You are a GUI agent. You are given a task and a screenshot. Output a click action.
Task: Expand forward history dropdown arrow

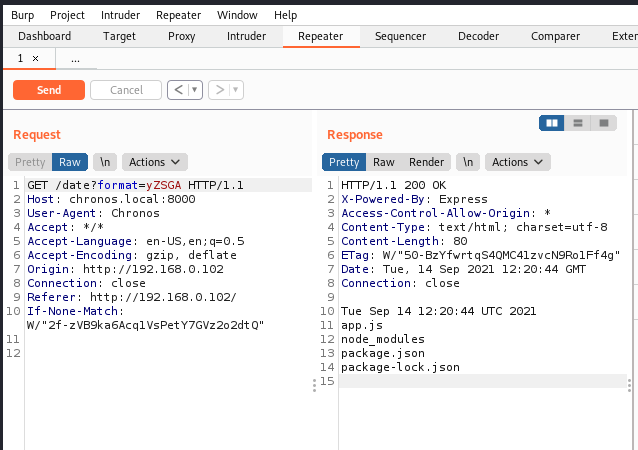pyautogui.click(x=236, y=90)
